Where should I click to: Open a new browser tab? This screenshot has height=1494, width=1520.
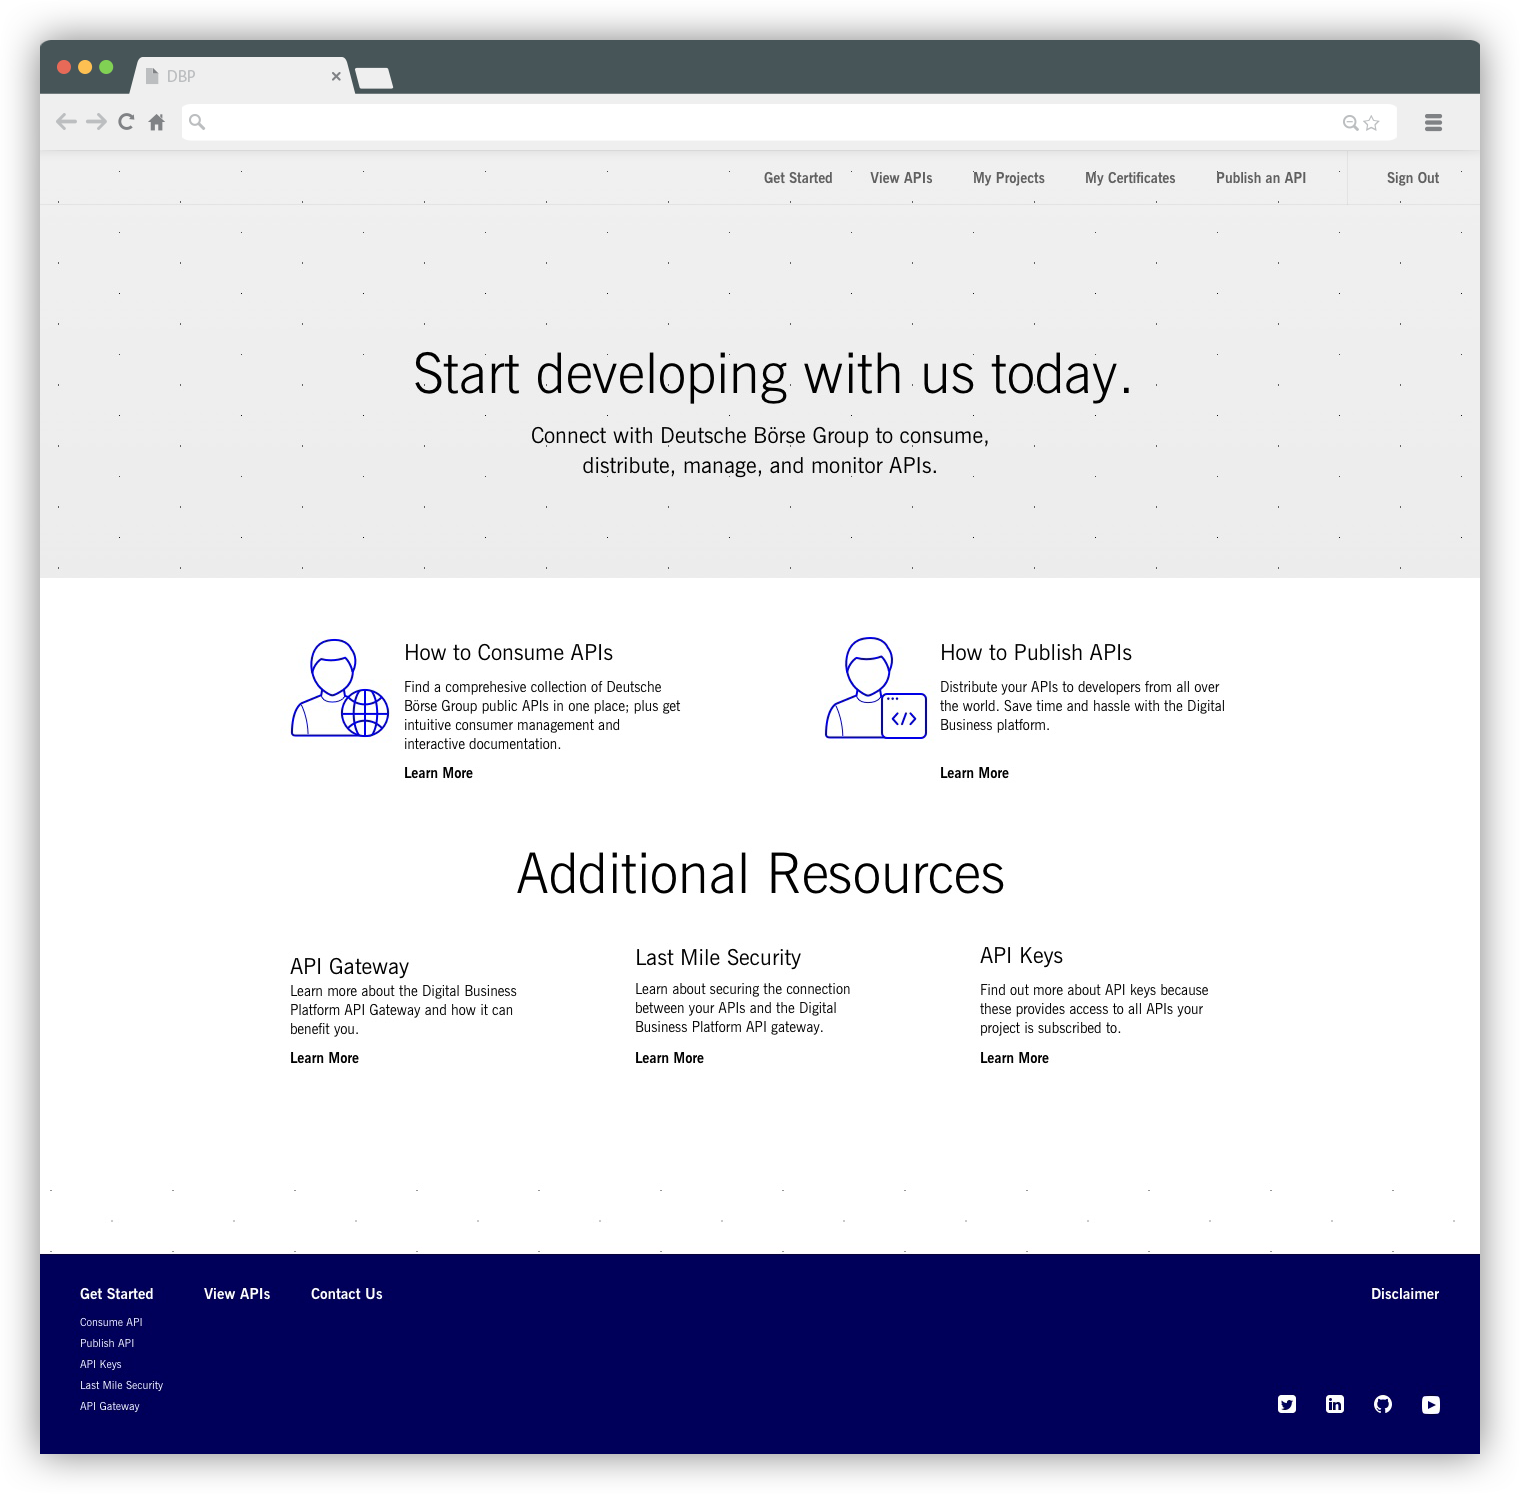tap(374, 78)
